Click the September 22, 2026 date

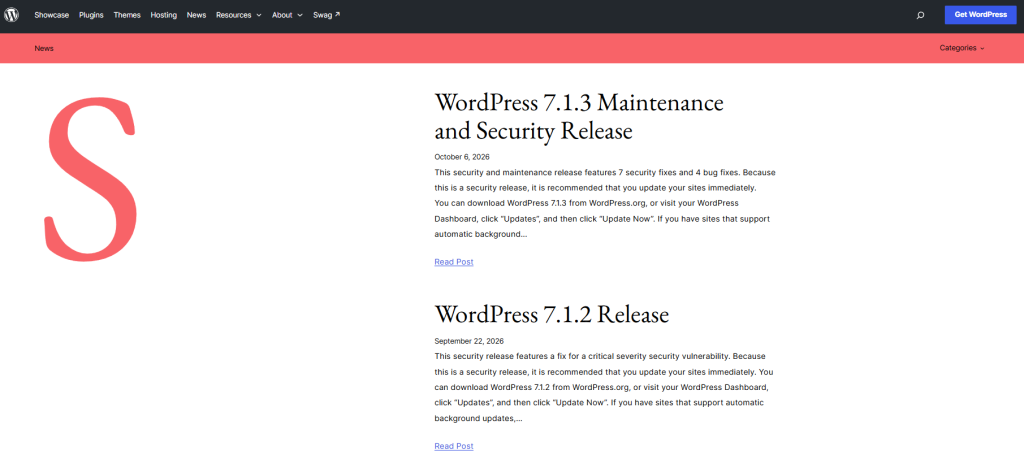click(469, 341)
